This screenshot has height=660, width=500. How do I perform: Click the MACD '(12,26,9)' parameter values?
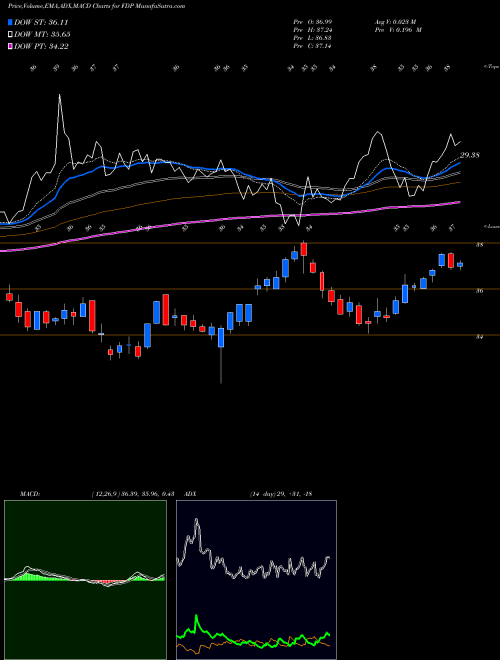[x=133, y=494]
